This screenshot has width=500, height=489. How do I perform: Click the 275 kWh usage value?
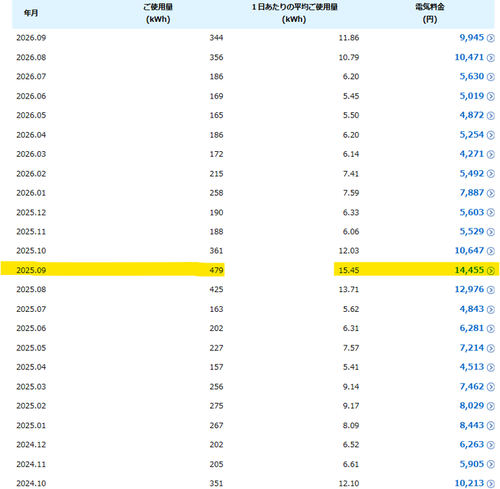pyautogui.click(x=216, y=406)
